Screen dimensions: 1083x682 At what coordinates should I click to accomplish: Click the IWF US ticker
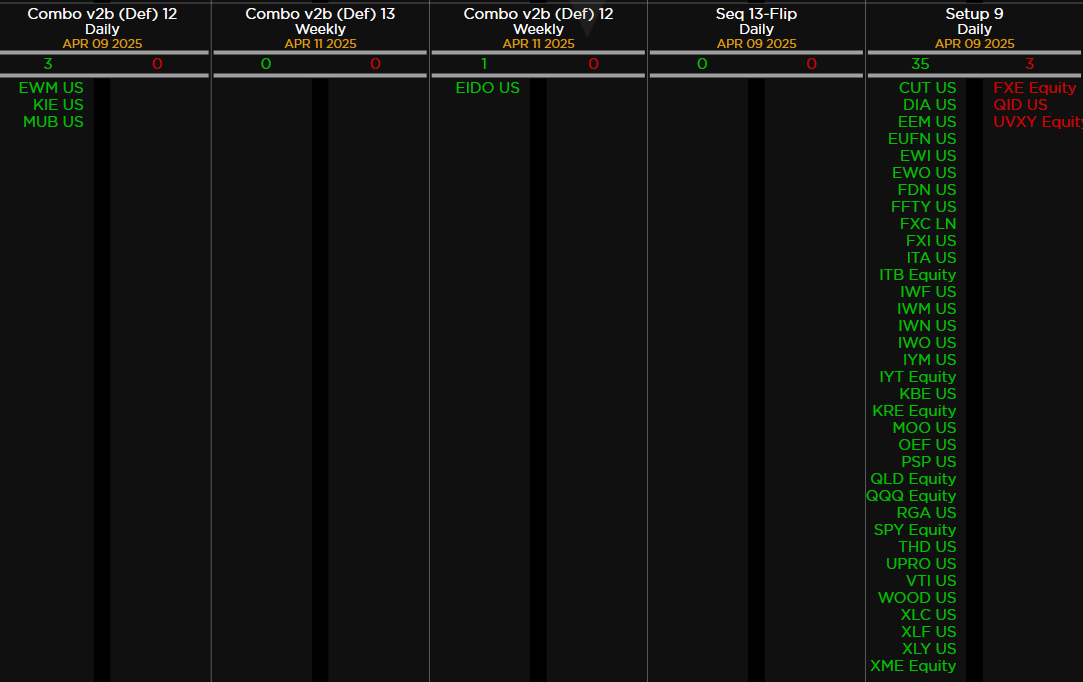(928, 292)
